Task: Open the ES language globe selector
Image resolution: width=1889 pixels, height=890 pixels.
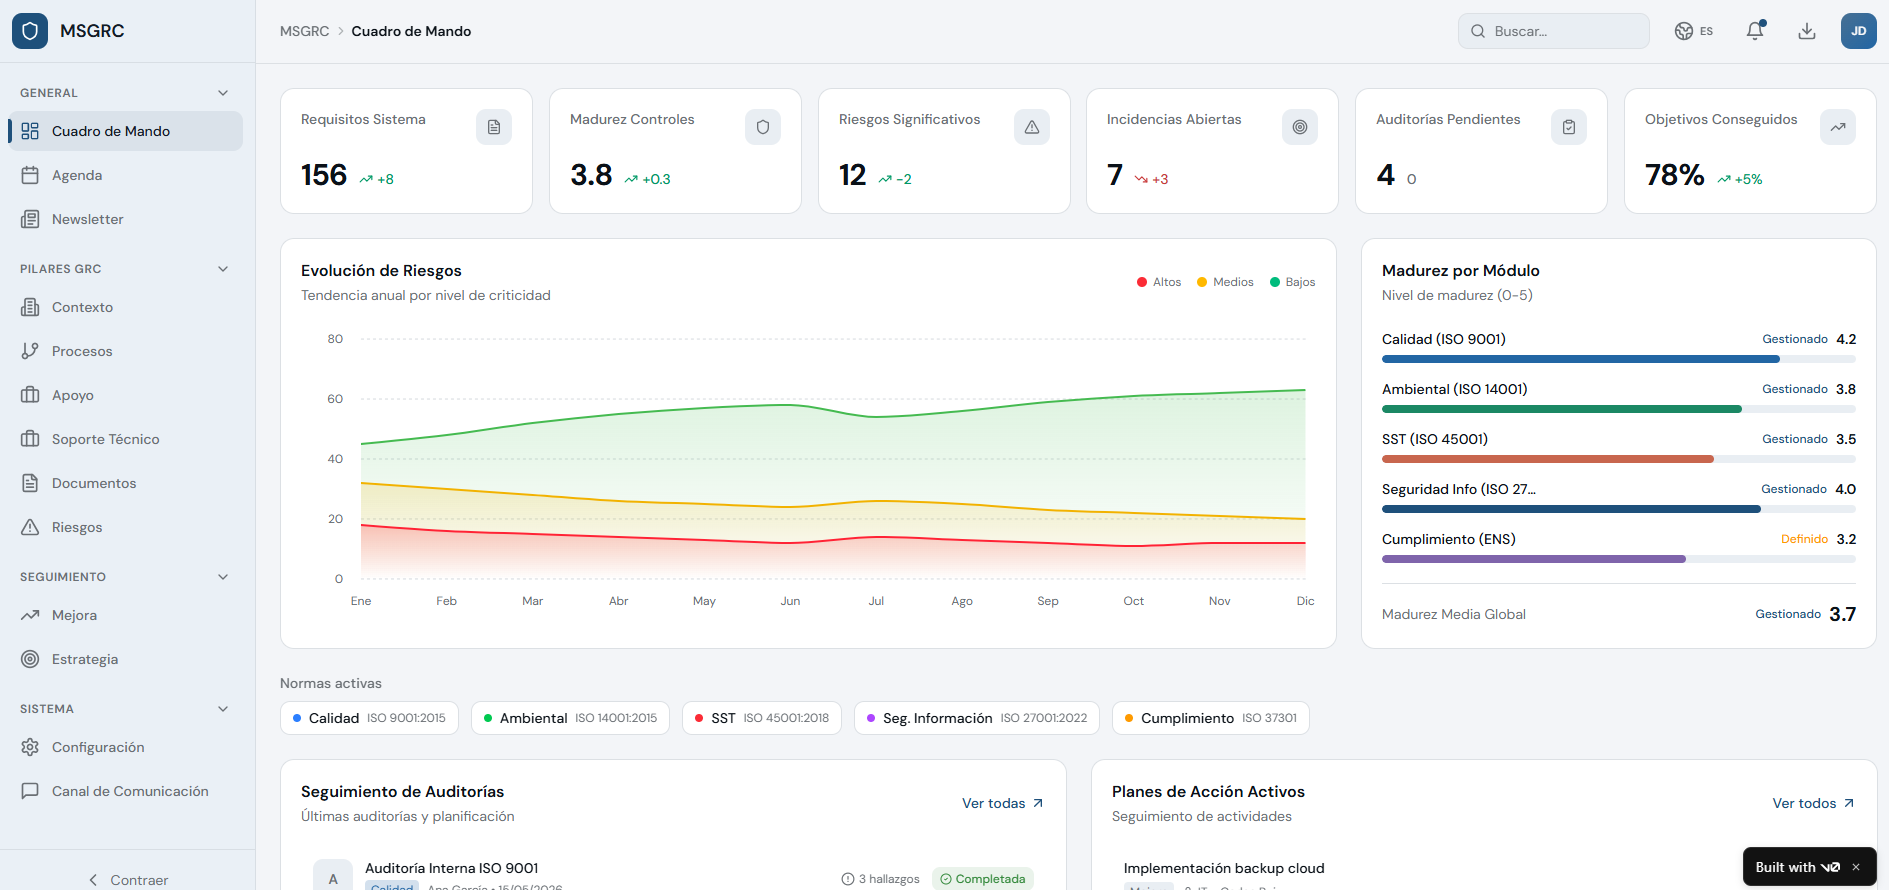Action: click(1694, 31)
